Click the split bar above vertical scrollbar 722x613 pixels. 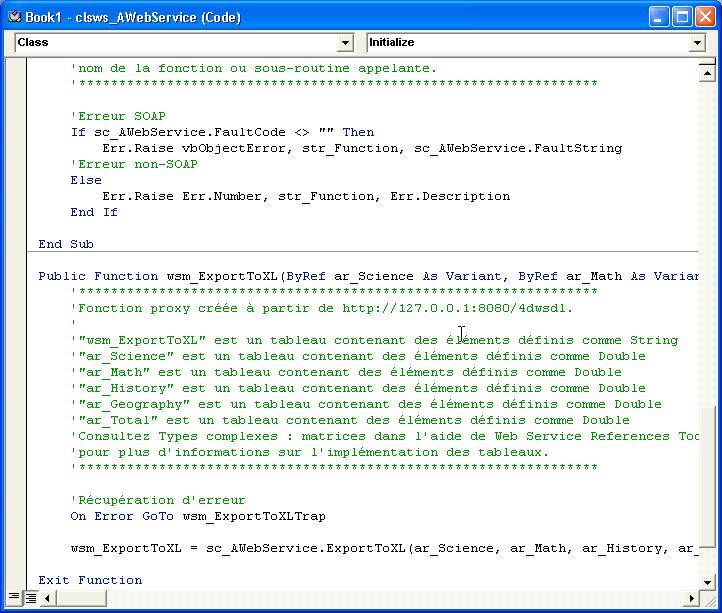[707, 61]
